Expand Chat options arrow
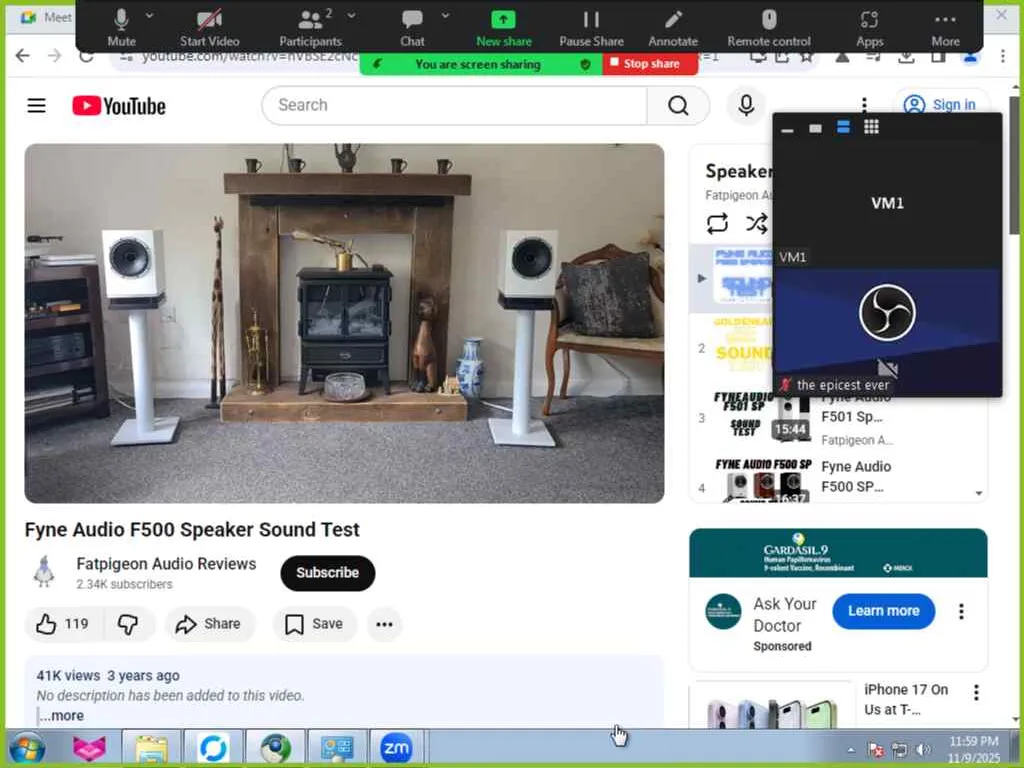This screenshot has height=768, width=1024. coord(445,15)
